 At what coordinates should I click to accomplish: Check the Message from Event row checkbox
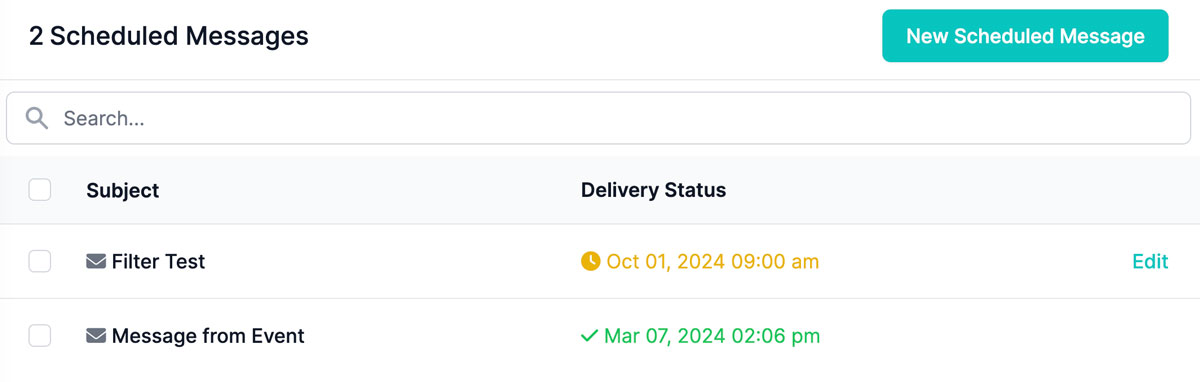(40, 336)
